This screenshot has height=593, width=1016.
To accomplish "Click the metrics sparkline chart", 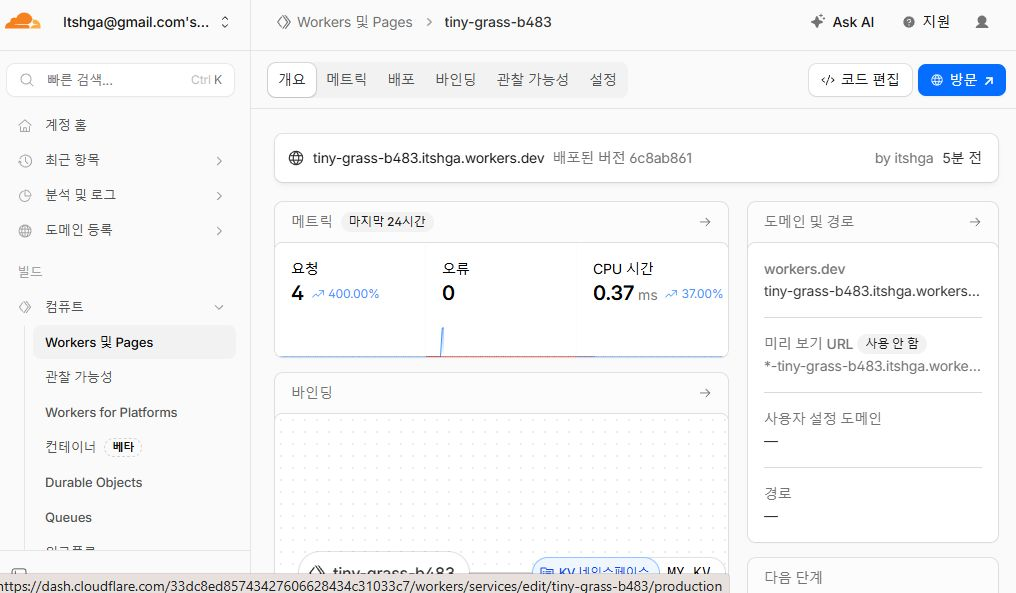I will (x=502, y=342).
